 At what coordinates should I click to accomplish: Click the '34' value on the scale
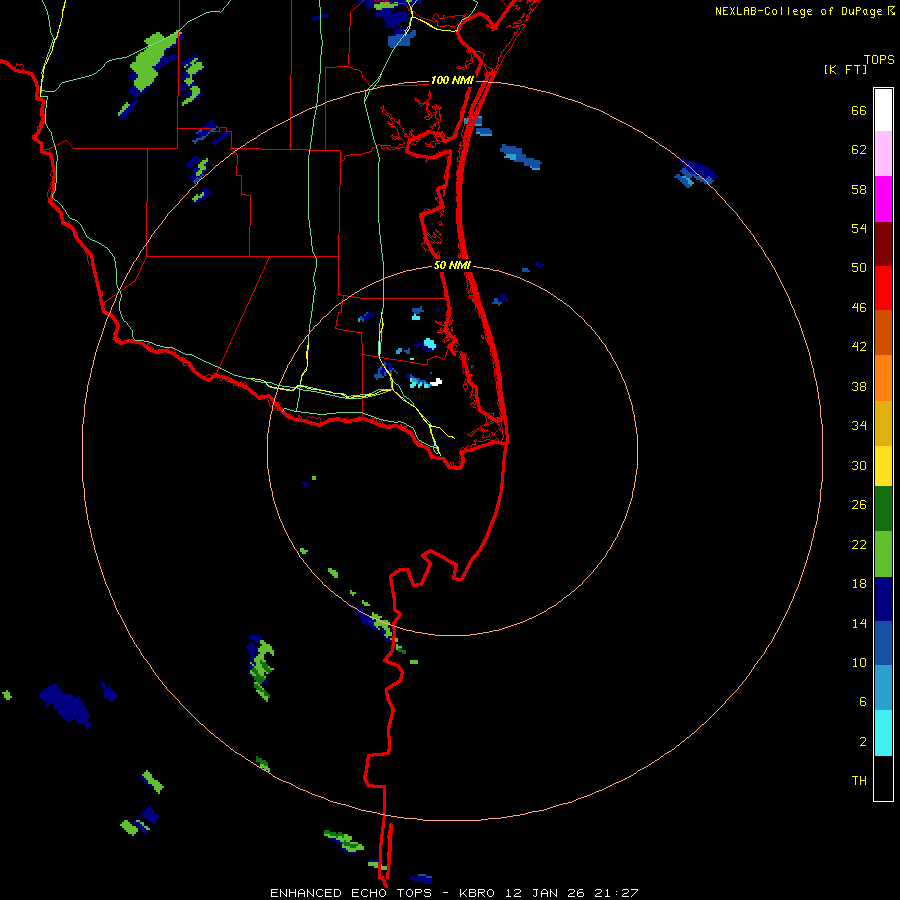click(859, 426)
